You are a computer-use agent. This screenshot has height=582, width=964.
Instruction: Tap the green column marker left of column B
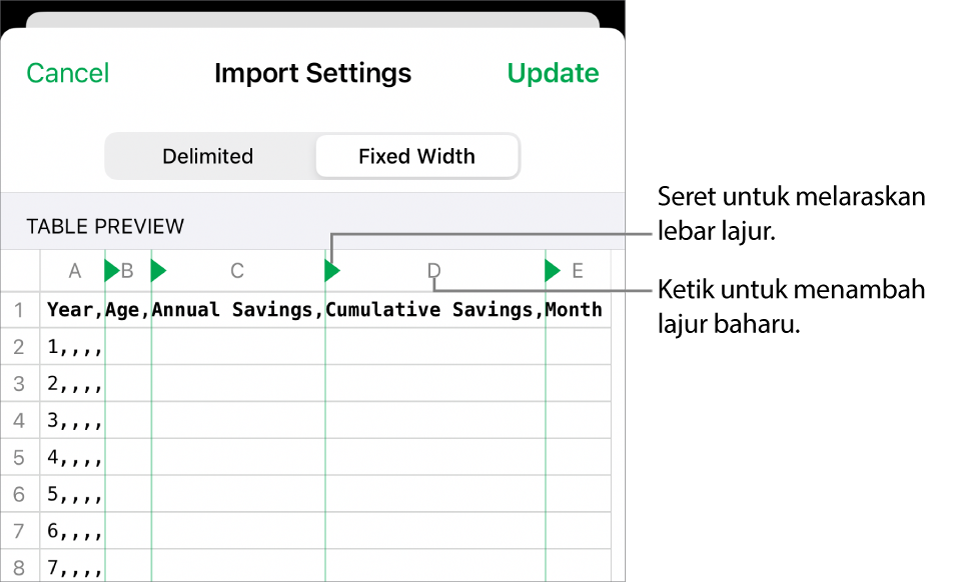click(110, 270)
